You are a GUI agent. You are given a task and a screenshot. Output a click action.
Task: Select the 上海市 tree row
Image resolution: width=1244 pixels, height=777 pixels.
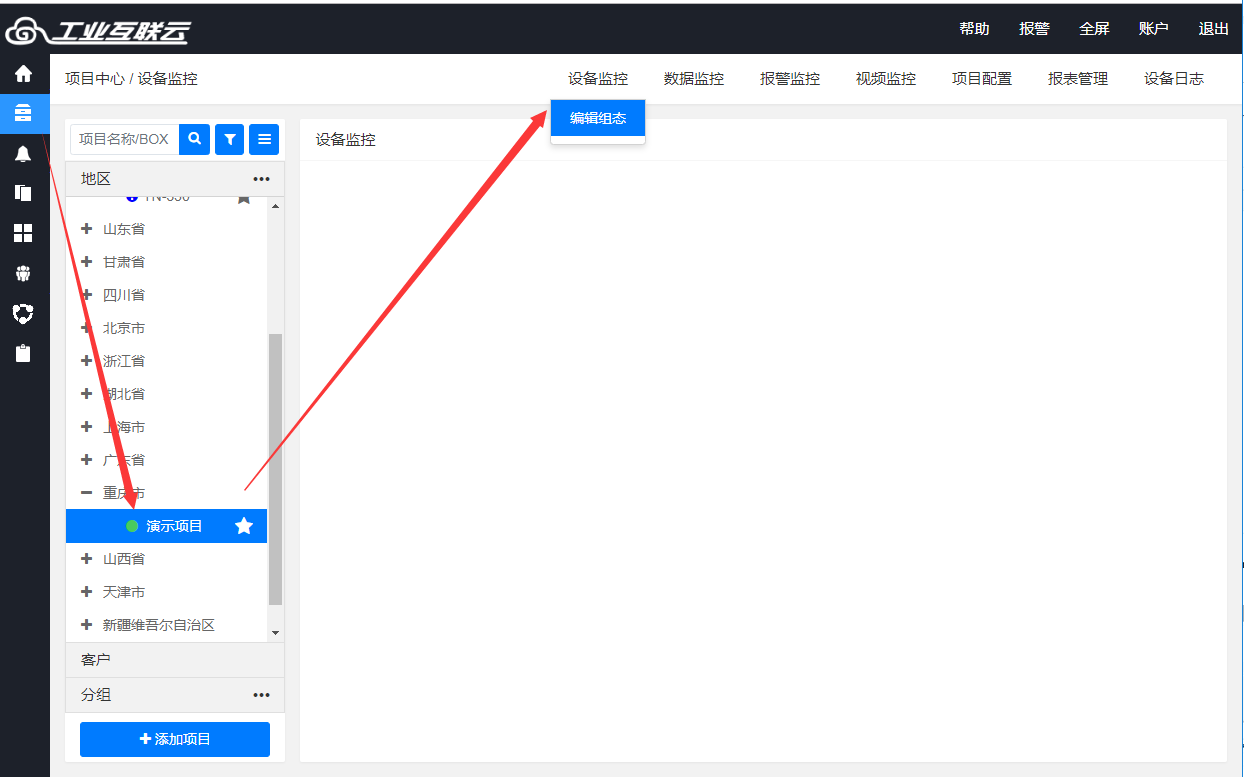[x=167, y=427]
